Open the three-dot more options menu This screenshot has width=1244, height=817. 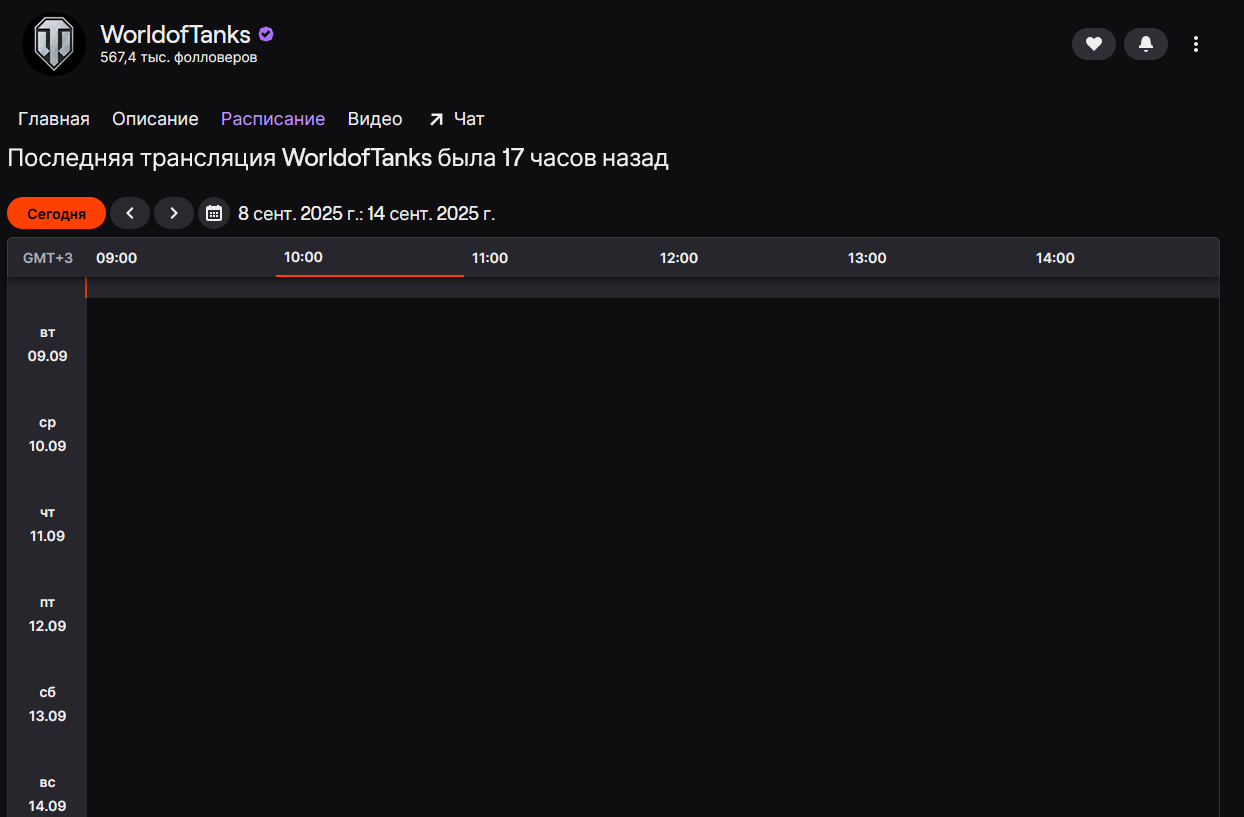pos(1196,44)
